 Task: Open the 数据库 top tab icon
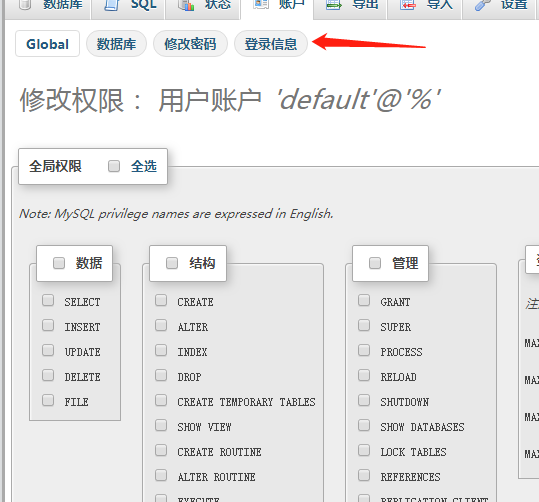pos(25,4)
